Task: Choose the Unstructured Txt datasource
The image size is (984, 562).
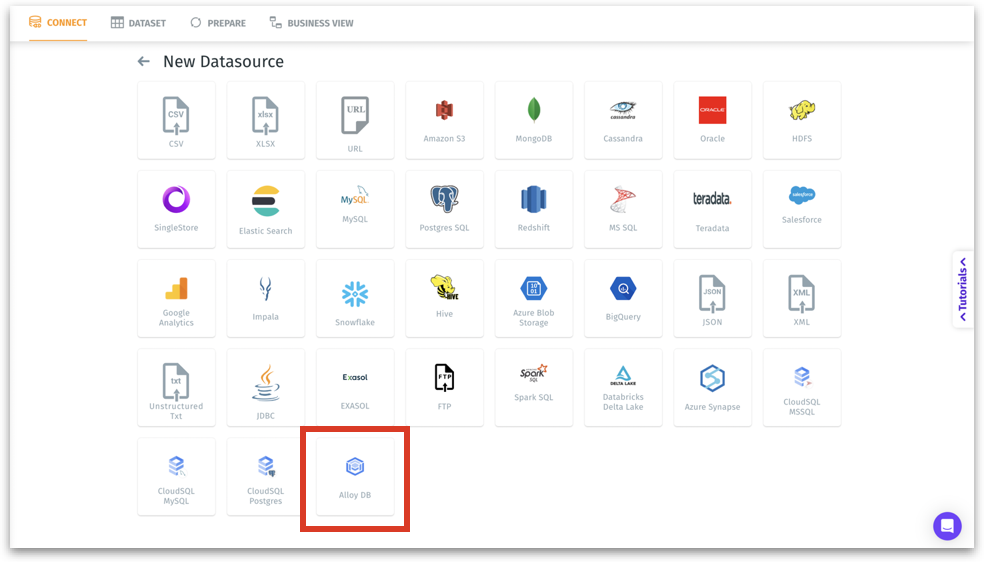Action: coord(176,388)
